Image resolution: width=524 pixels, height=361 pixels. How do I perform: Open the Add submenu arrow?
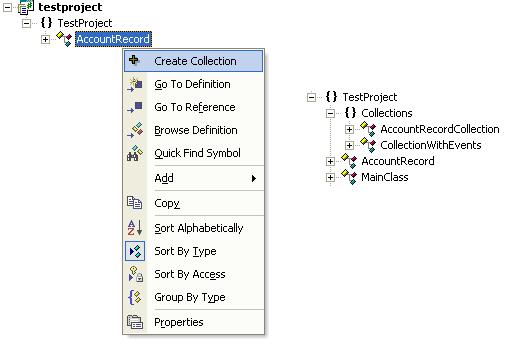coord(254,178)
